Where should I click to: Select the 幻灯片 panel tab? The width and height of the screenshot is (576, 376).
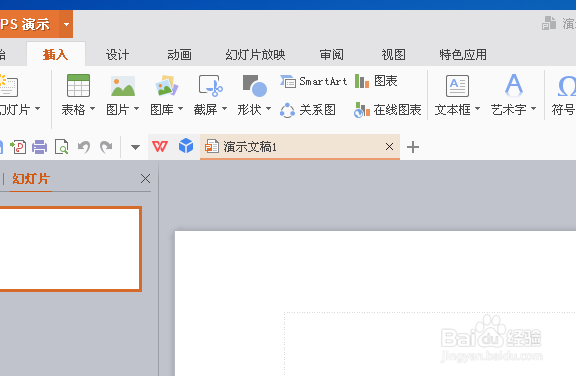click(x=31, y=179)
